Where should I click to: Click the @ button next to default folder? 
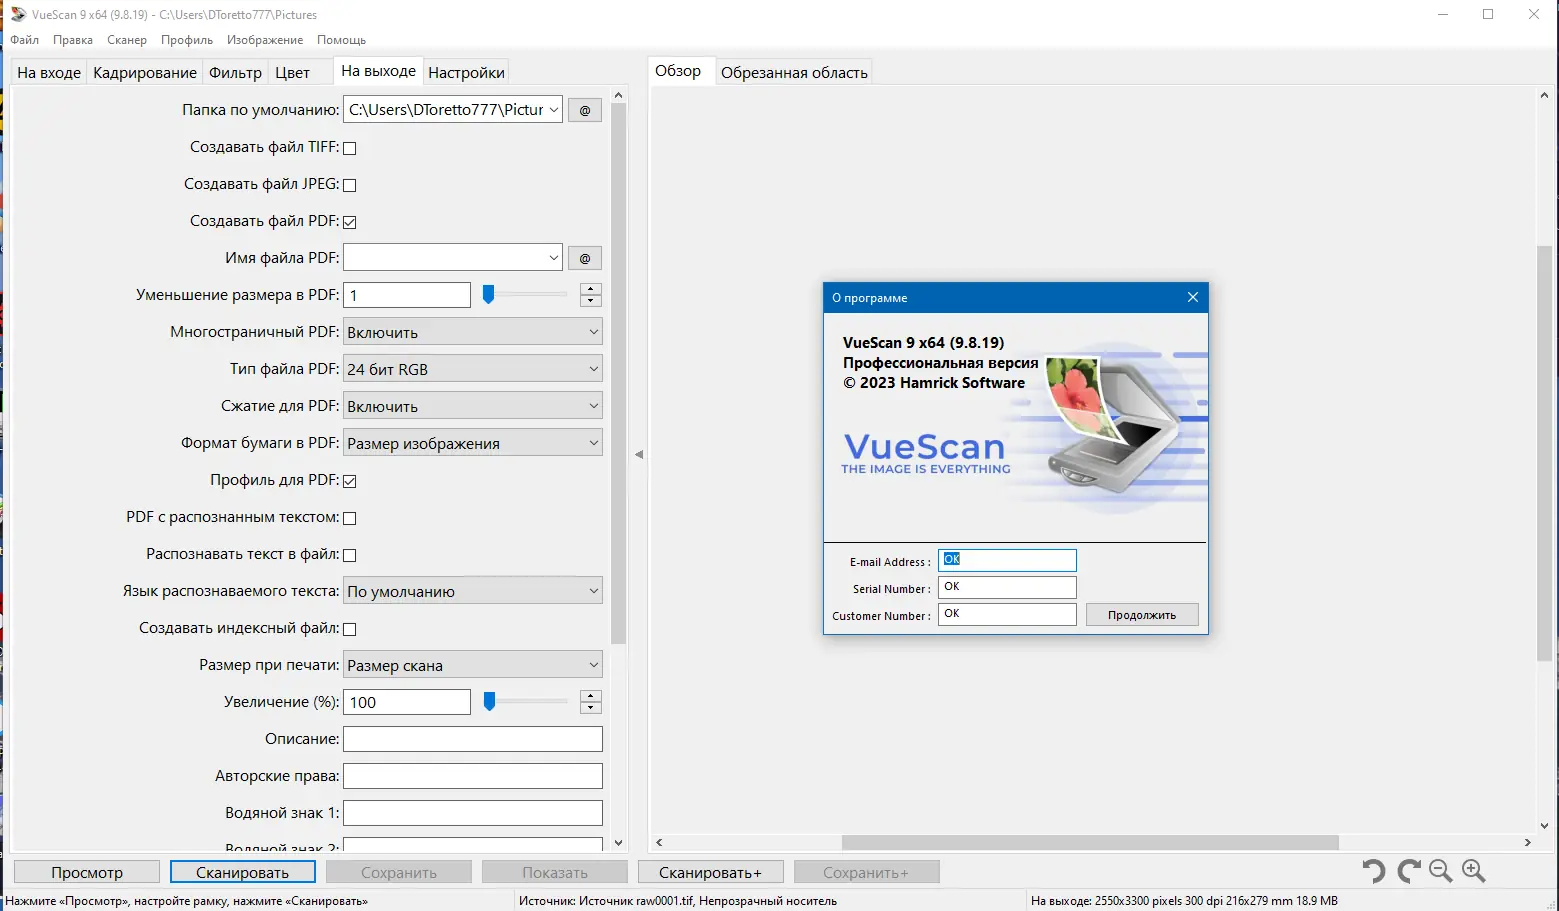coord(584,109)
